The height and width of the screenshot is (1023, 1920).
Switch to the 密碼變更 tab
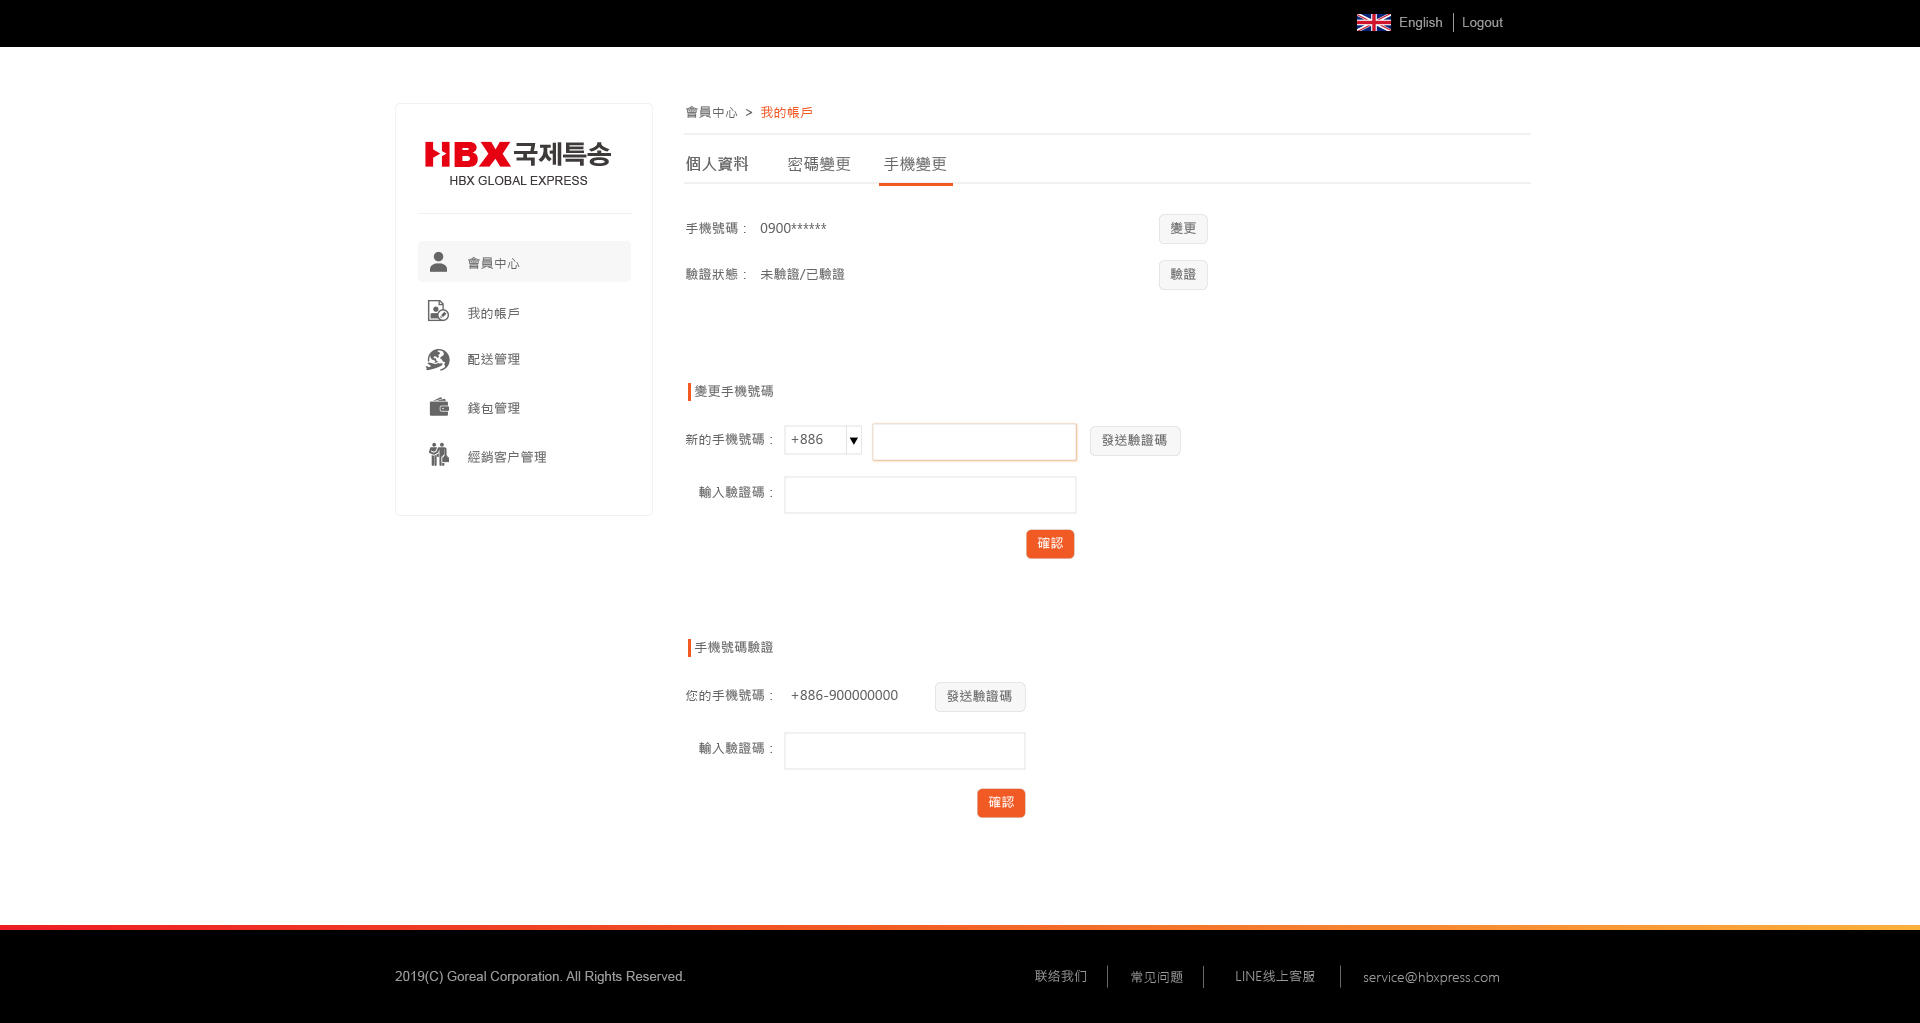818,164
